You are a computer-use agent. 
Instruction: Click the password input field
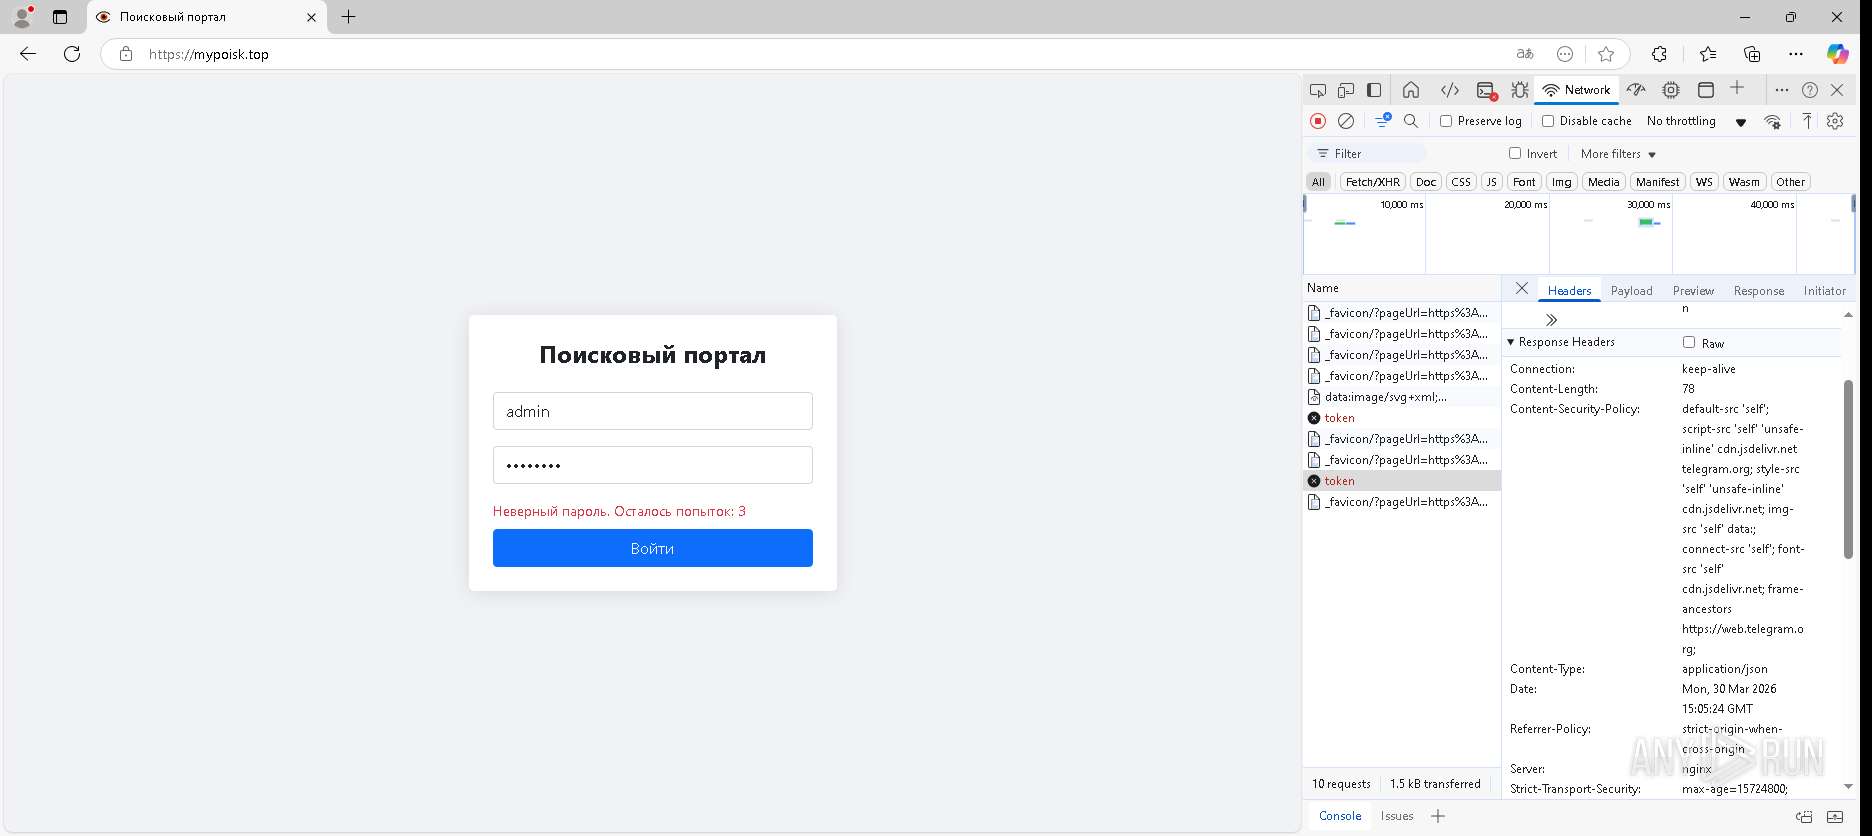(x=652, y=465)
